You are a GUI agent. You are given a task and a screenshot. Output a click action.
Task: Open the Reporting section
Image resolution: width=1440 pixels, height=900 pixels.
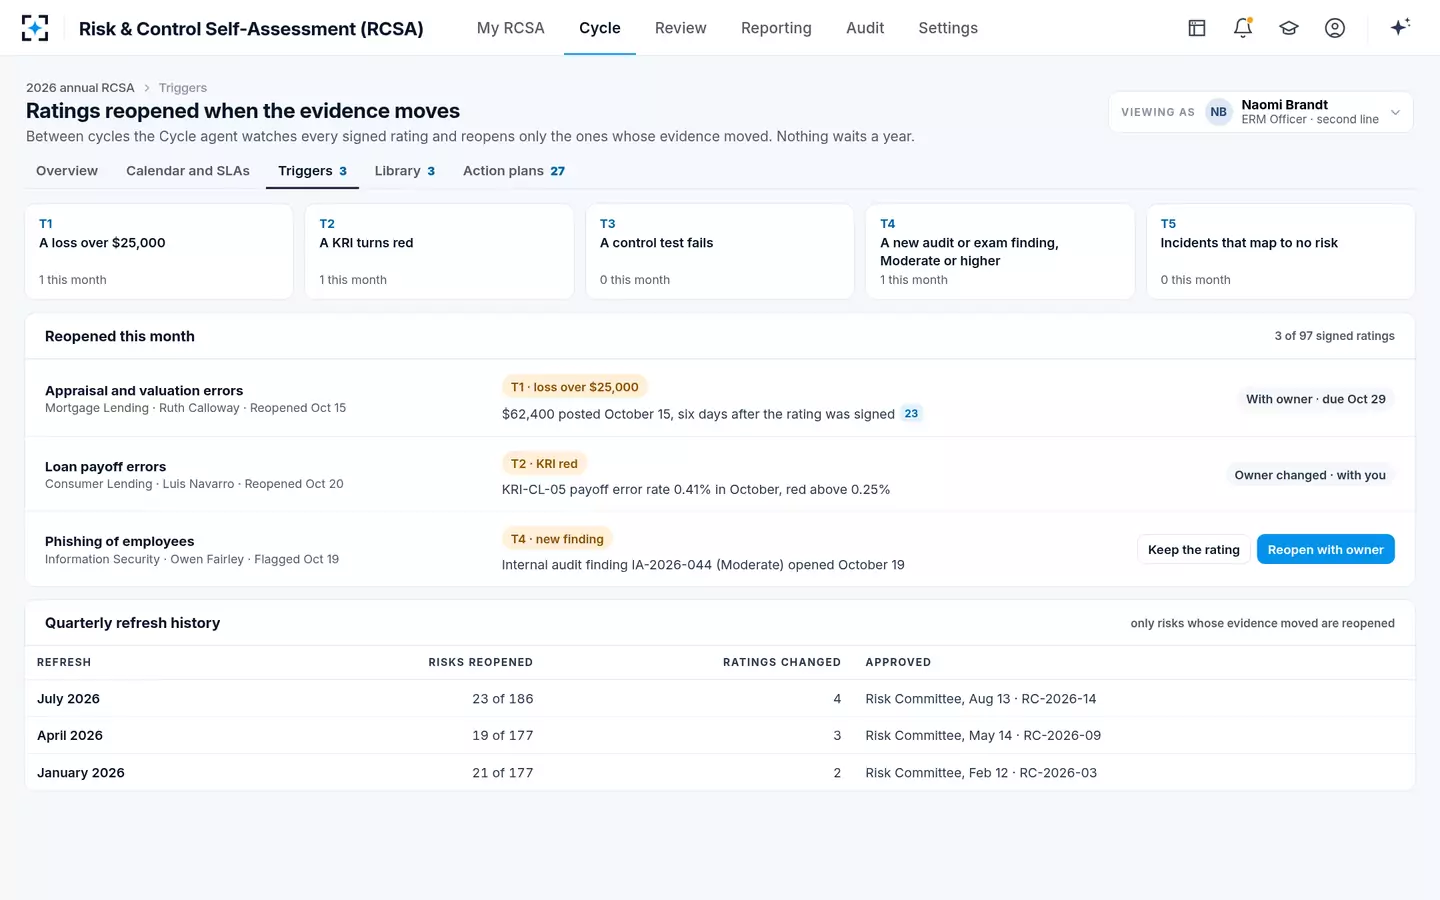point(776,28)
